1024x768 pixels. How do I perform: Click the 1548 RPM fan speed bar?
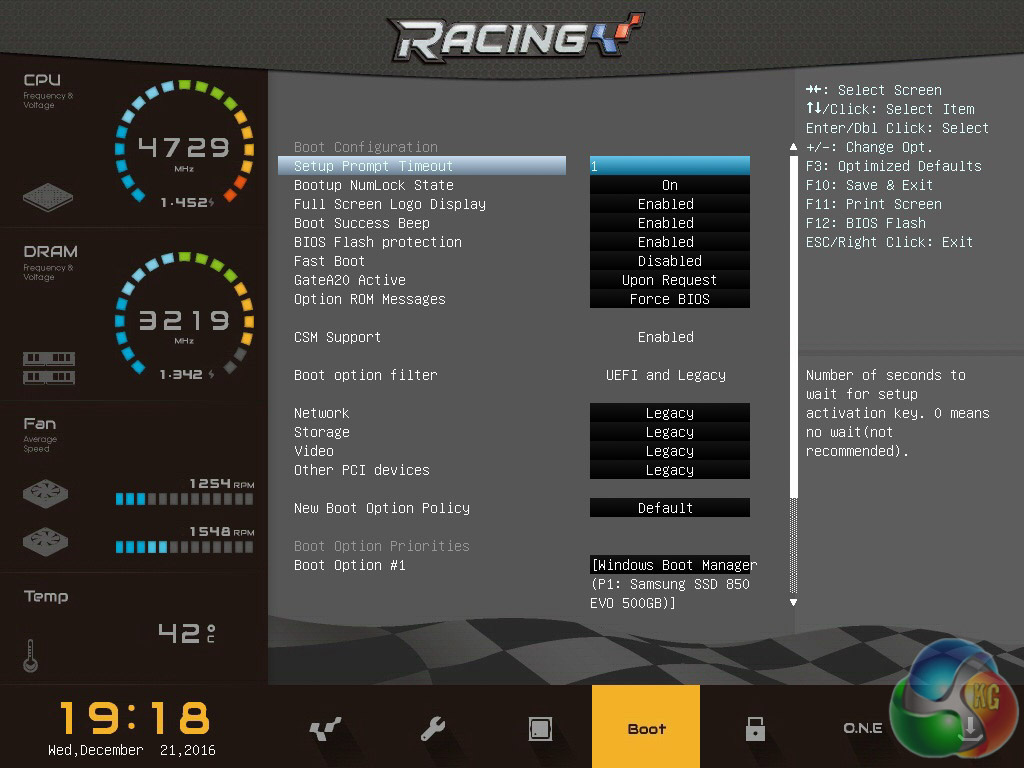point(184,547)
